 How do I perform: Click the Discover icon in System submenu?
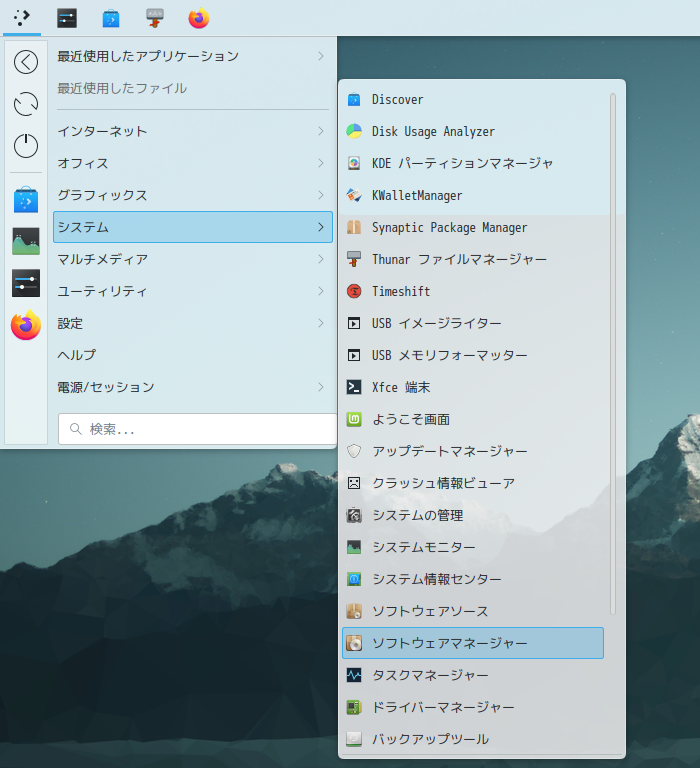354,99
